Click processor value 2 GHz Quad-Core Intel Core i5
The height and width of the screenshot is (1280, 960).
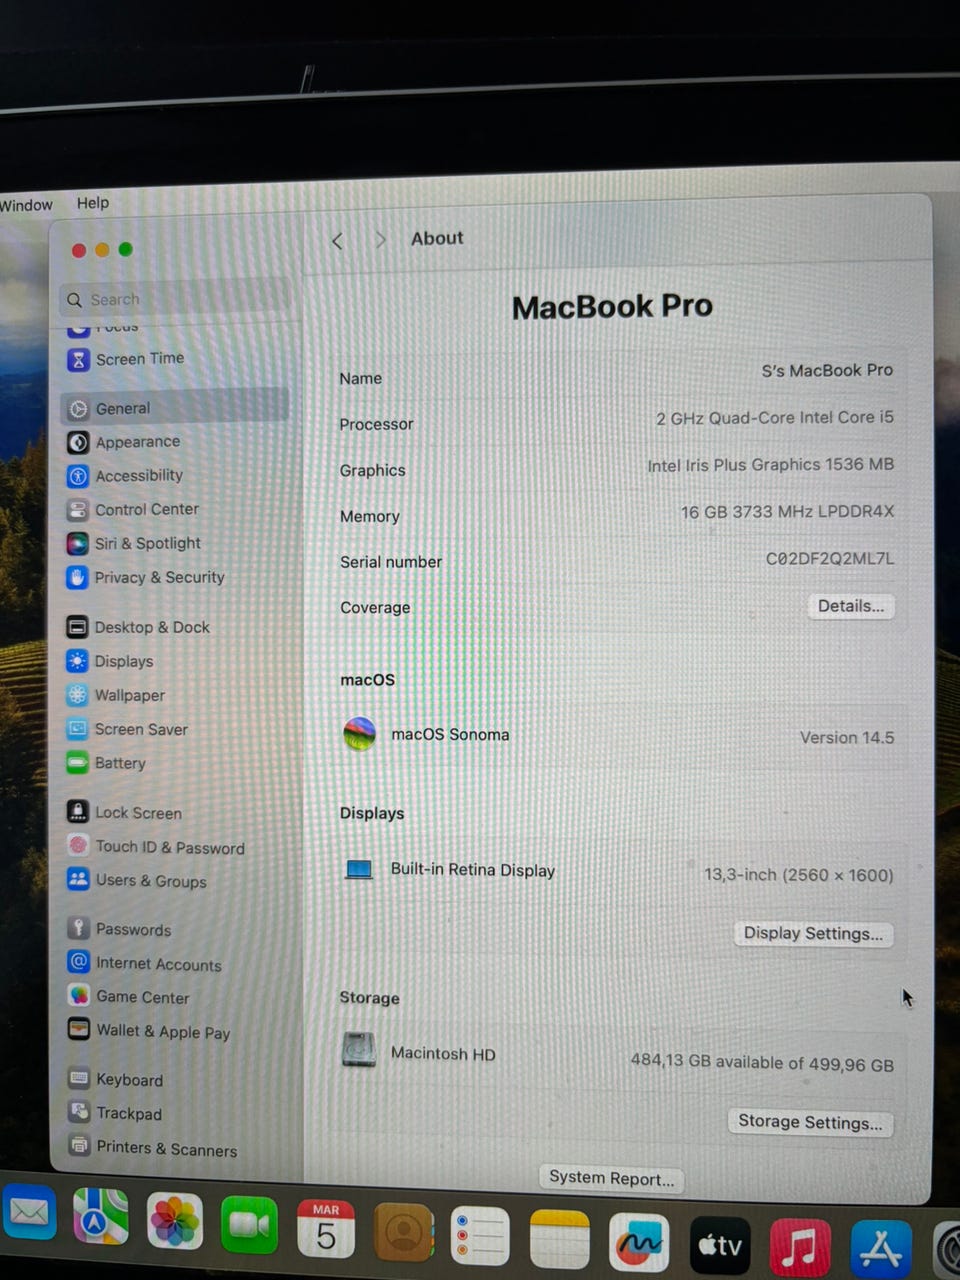click(775, 418)
